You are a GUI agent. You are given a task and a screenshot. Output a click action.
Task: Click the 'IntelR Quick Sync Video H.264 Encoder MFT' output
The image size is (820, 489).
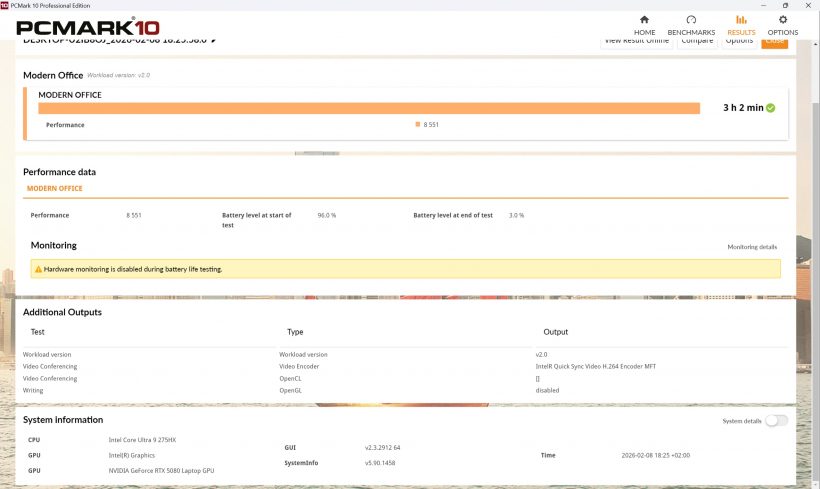(596, 367)
